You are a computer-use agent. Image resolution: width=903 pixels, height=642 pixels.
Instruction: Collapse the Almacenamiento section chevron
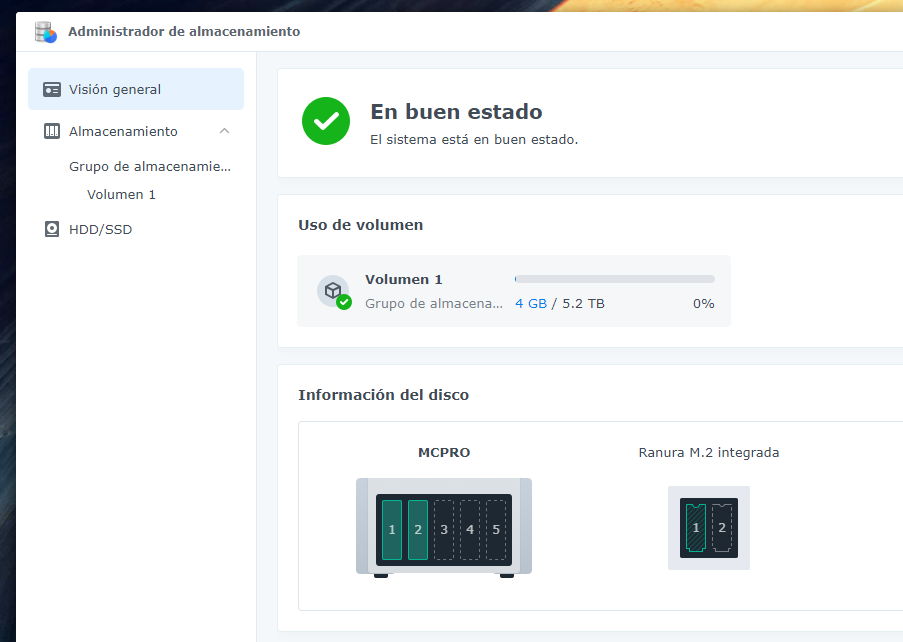(x=224, y=131)
